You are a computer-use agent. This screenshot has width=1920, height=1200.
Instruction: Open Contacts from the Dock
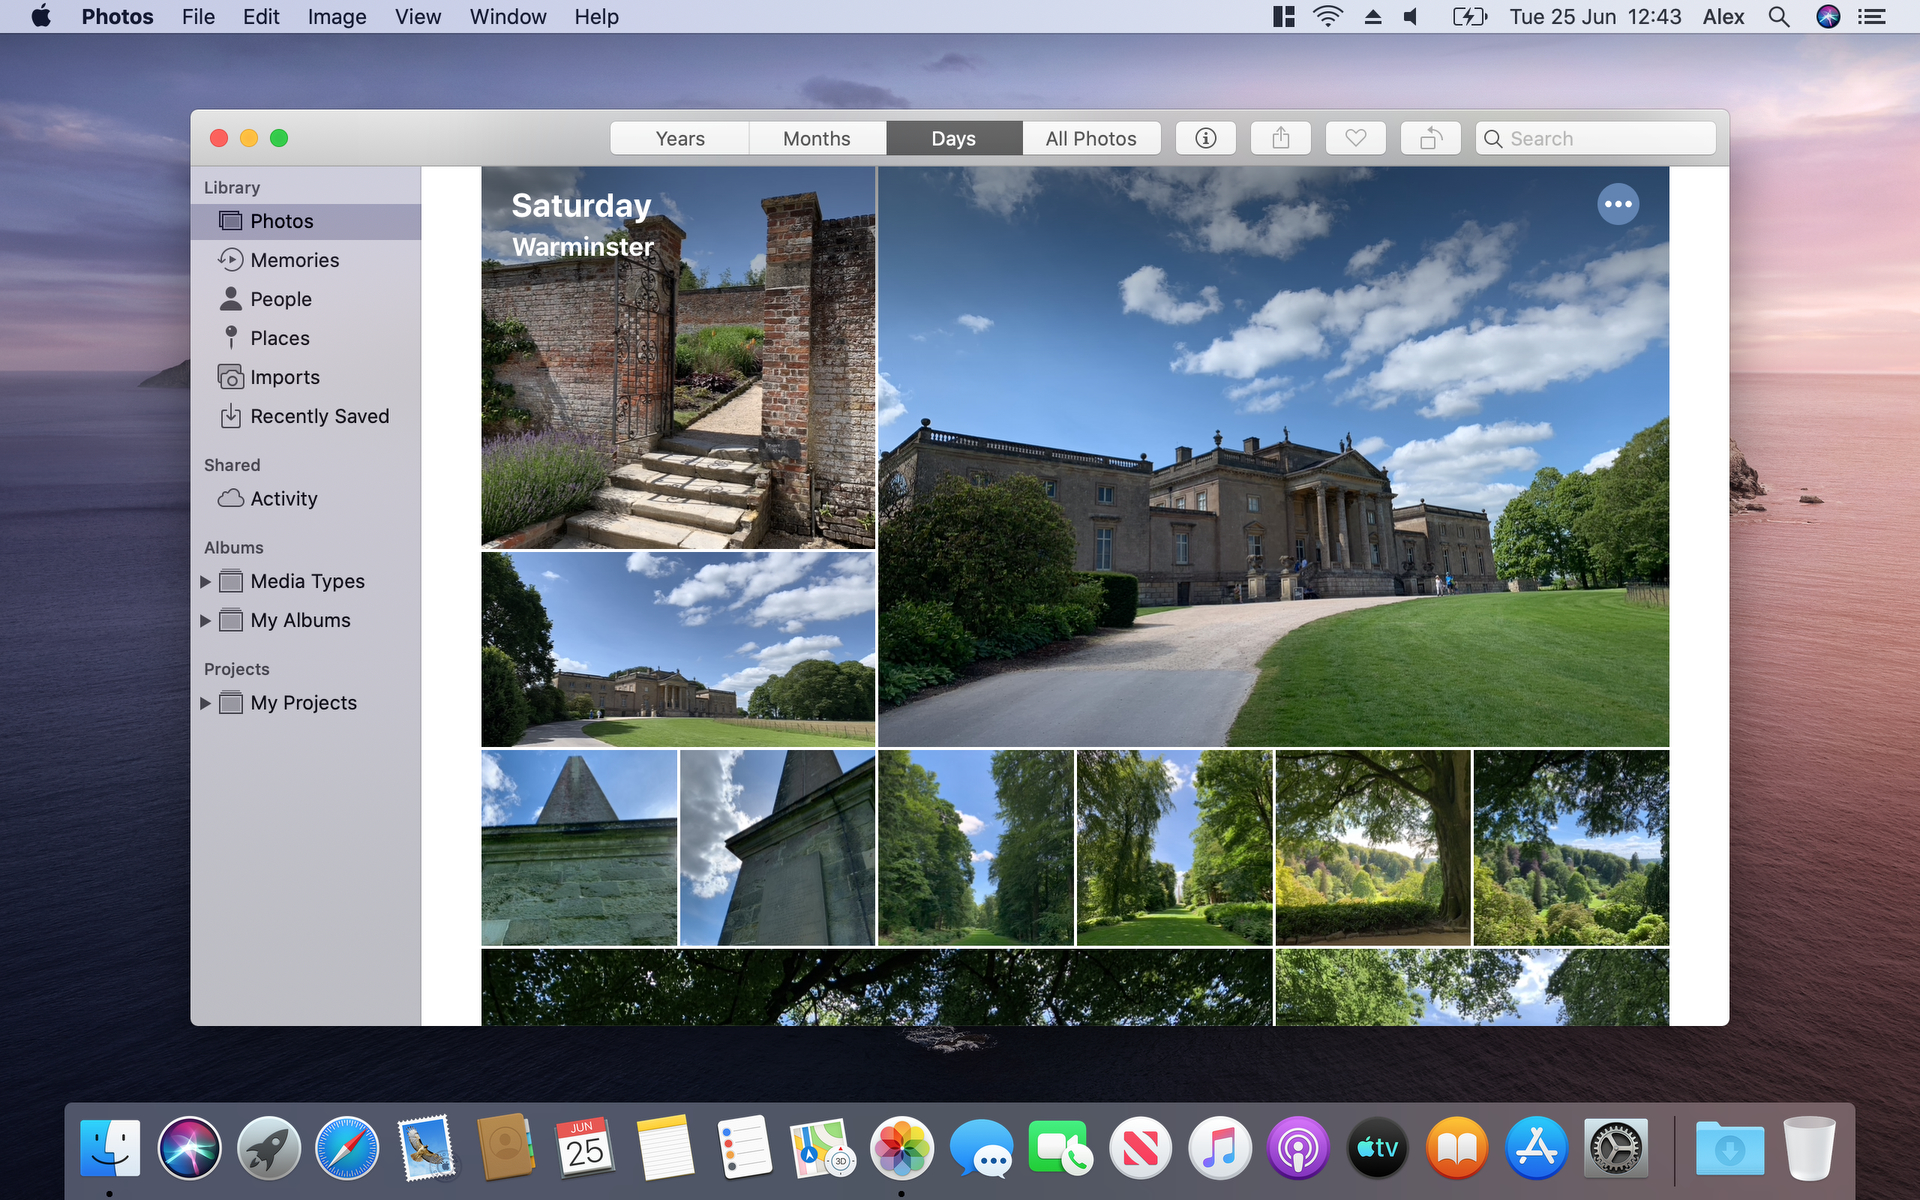coord(506,1148)
